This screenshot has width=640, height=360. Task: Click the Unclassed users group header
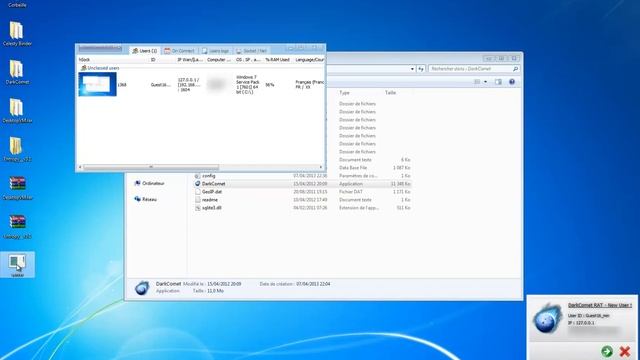(100, 68)
